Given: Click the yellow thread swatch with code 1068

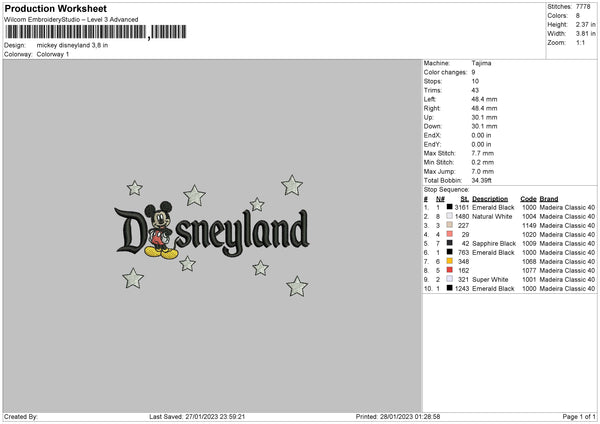Looking at the screenshot, I should [450, 261].
